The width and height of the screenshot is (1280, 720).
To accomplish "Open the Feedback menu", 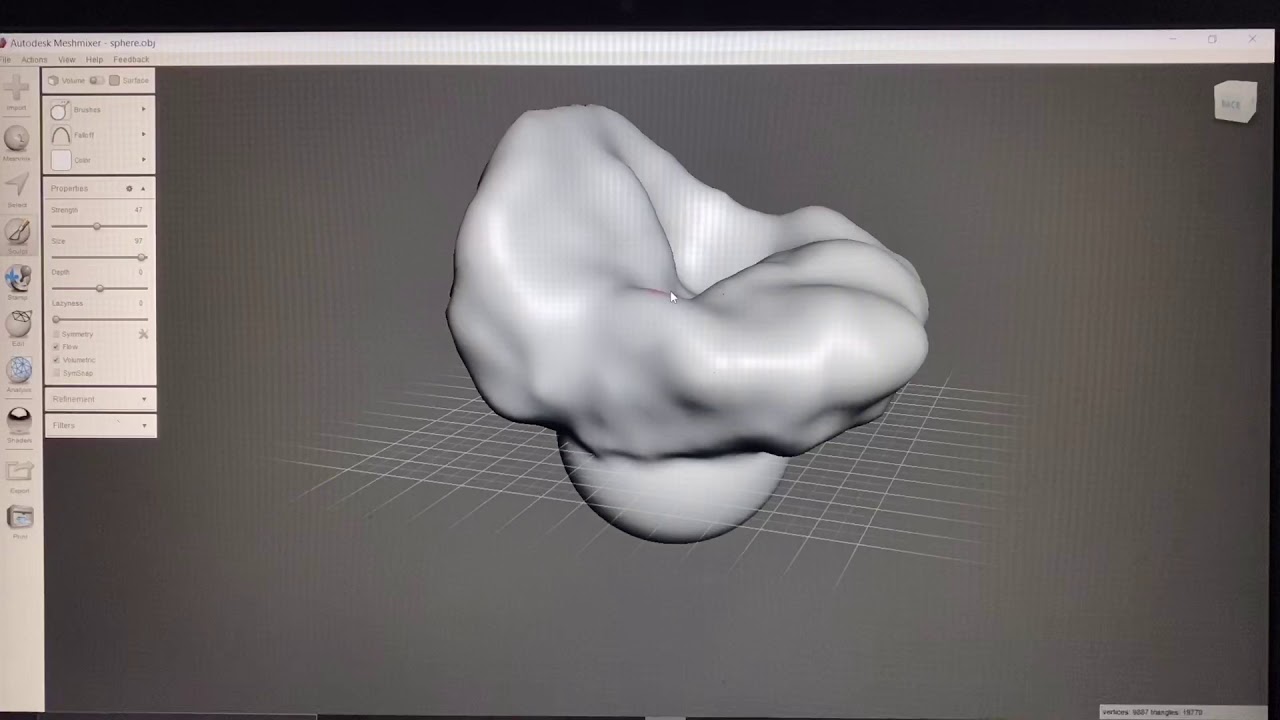I will point(131,60).
